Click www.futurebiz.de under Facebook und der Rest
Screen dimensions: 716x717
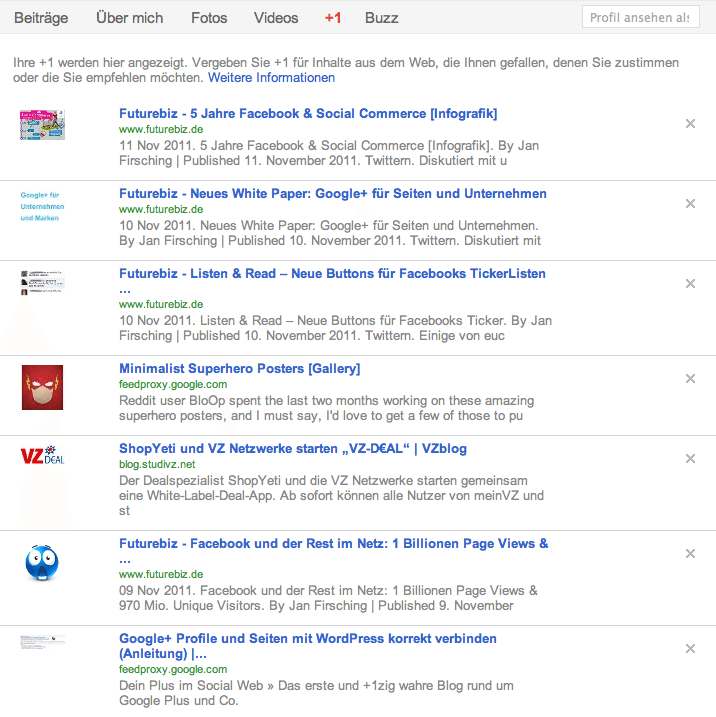[x=161, y=574]
